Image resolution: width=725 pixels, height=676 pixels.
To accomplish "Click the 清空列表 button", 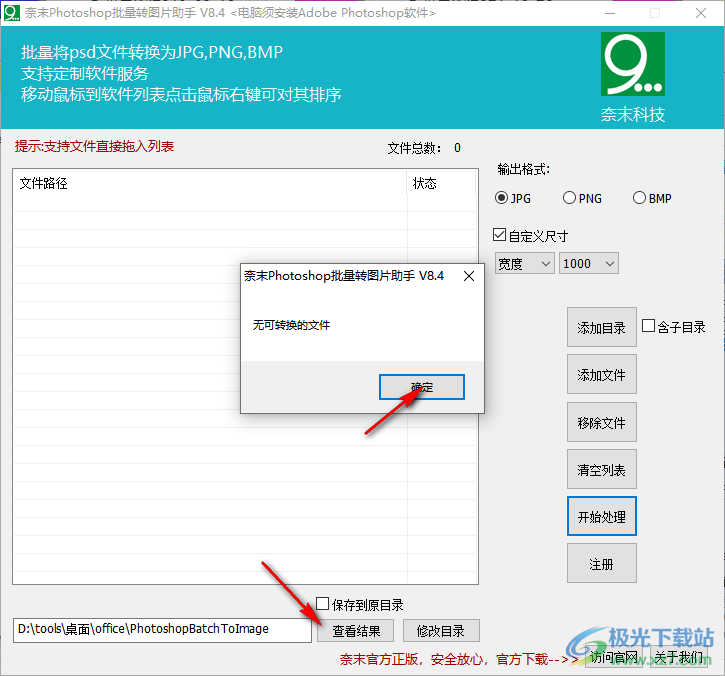I will click(x=602, y=469).
